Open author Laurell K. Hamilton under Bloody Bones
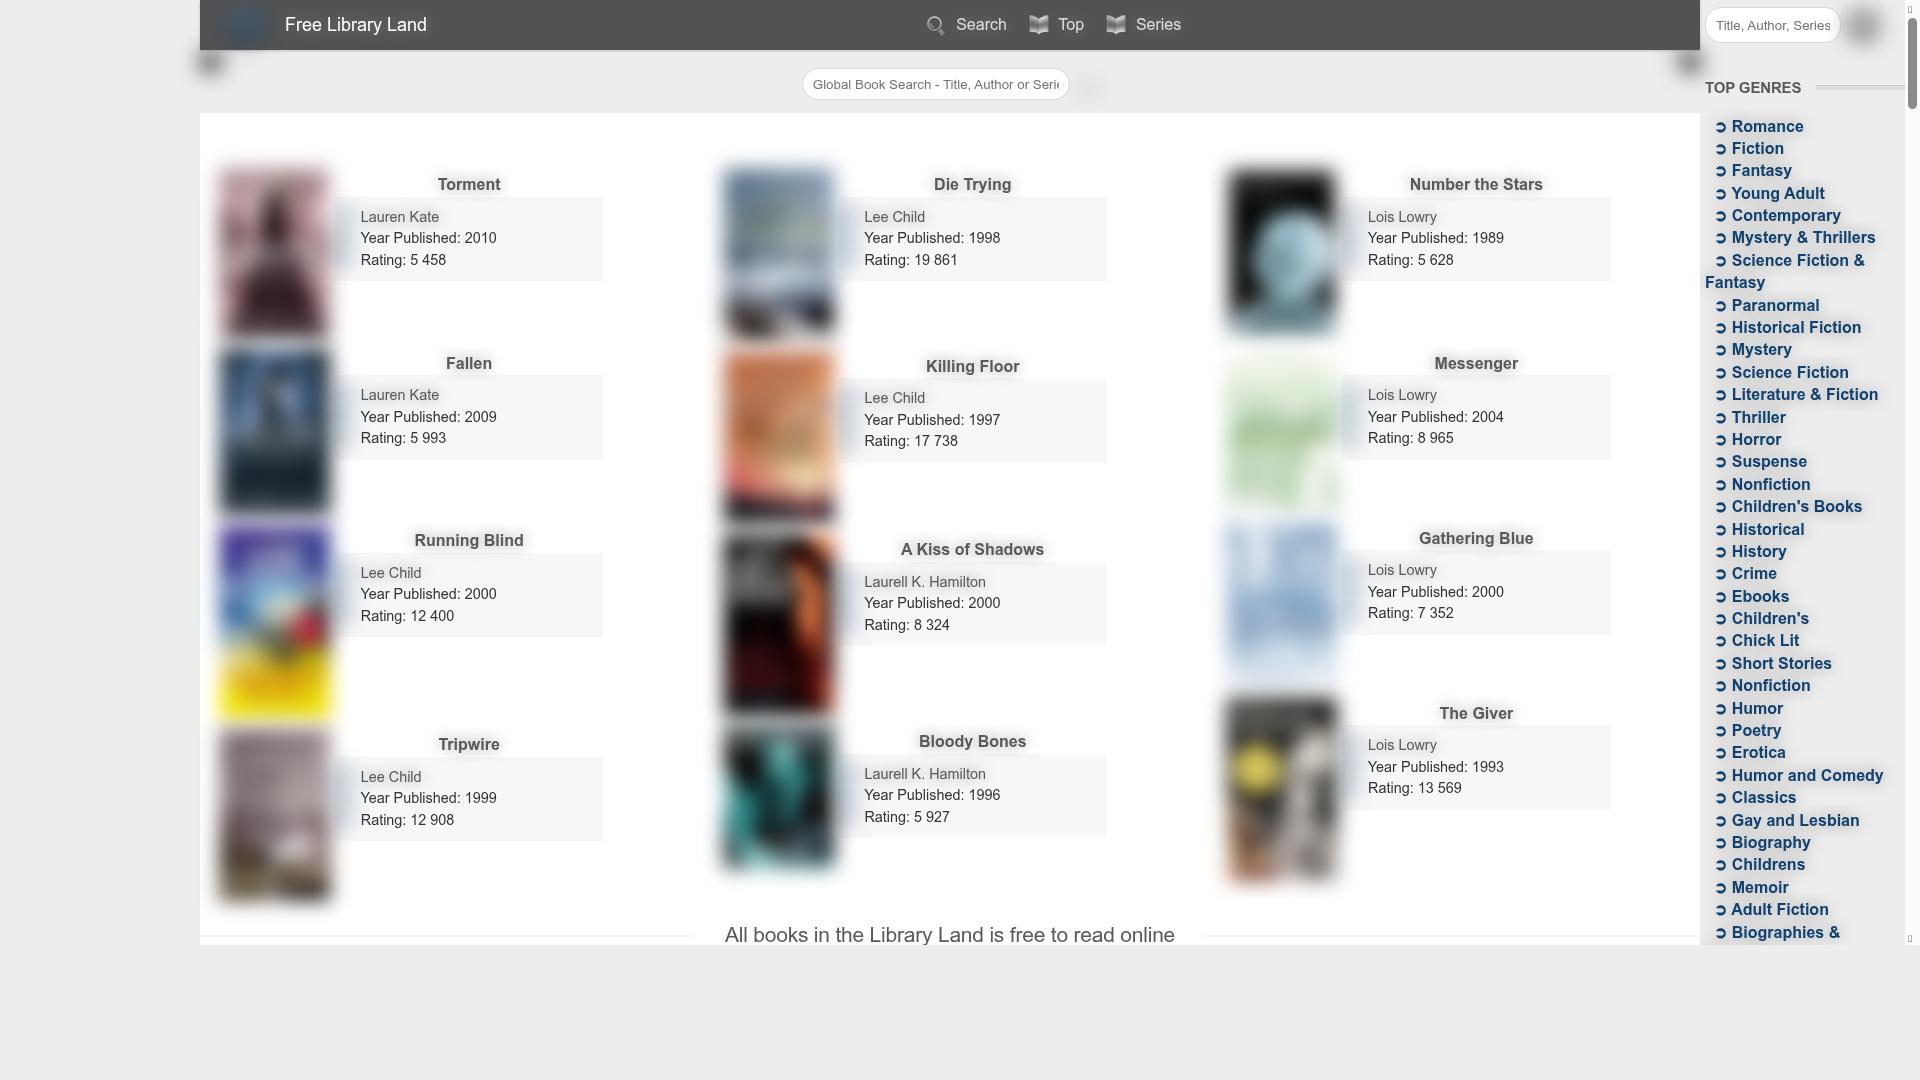Image resolution: width=1920 pixels, height=1080 pixels. coord(924,774)
